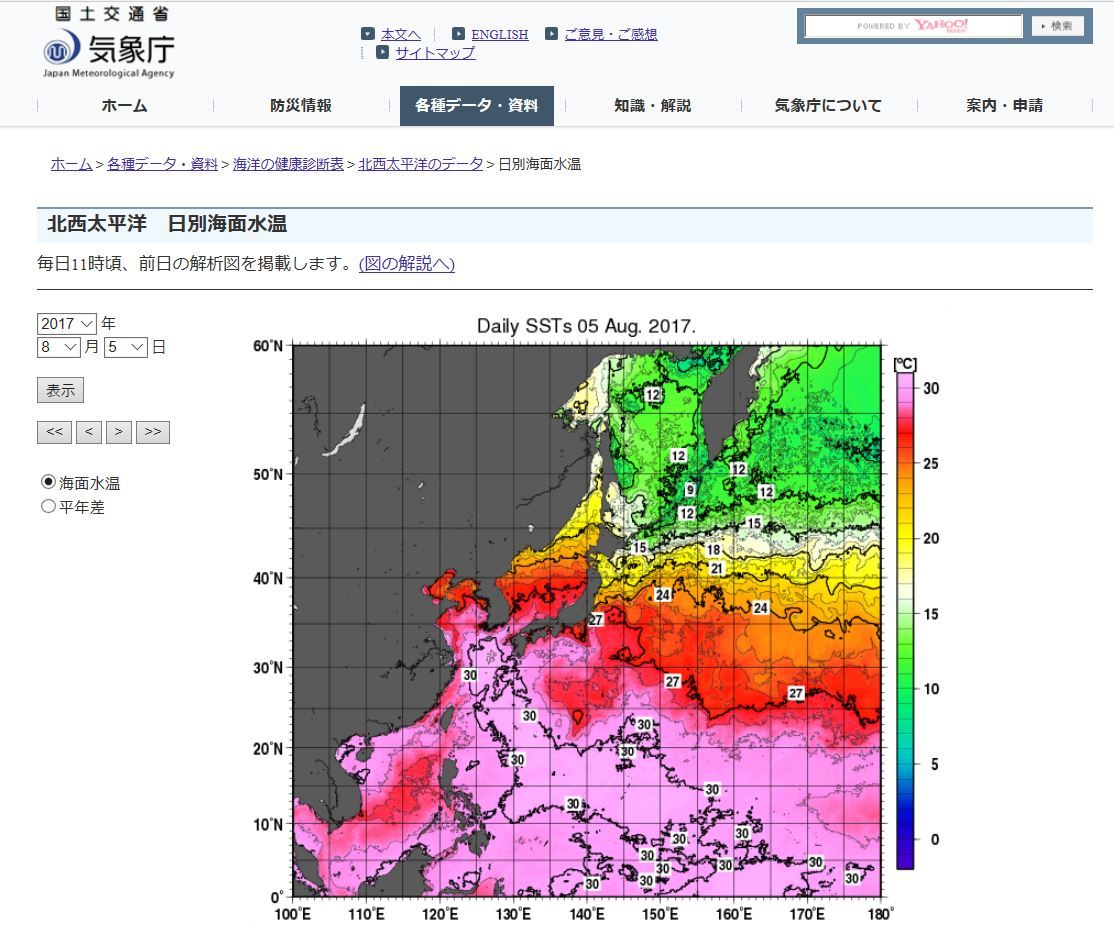Click the Daily SSTs map image
This screenshot has height=932, width=1114.
(x=587, y=621)
